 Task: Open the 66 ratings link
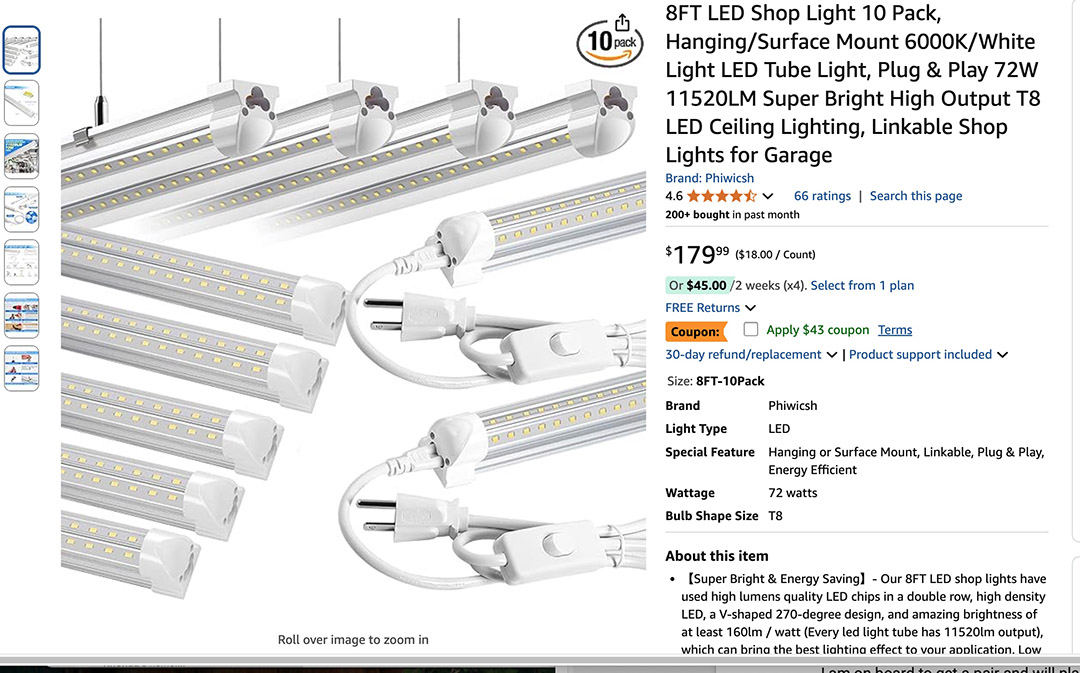(822, 196)
